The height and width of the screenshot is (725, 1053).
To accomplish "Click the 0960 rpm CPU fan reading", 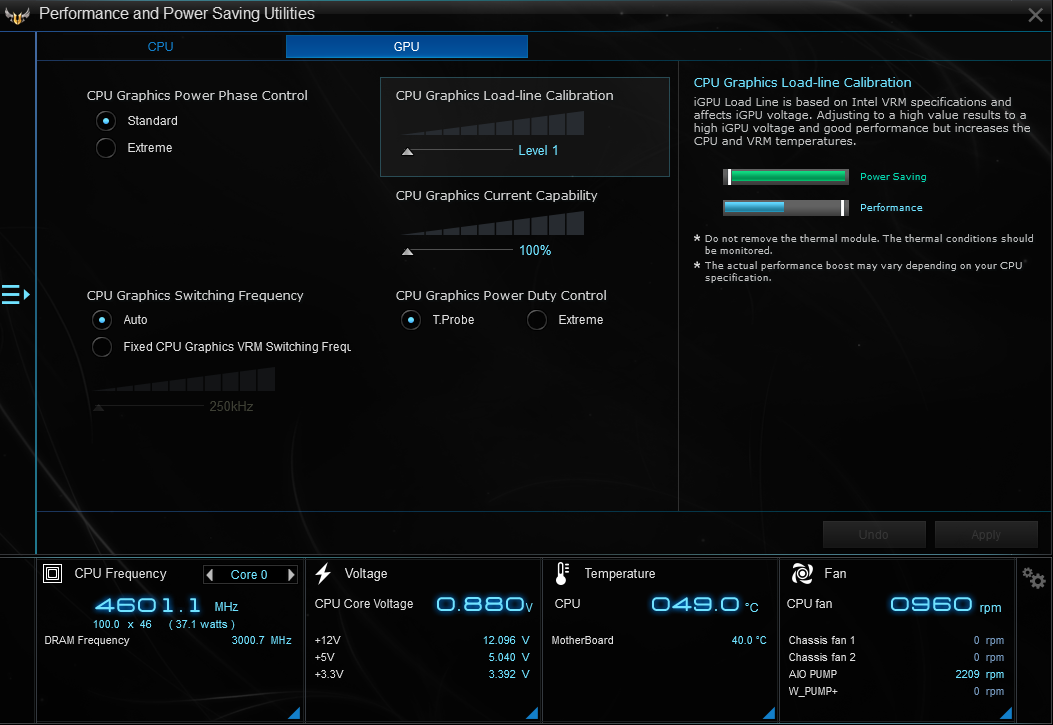I will tap(946, 605).
